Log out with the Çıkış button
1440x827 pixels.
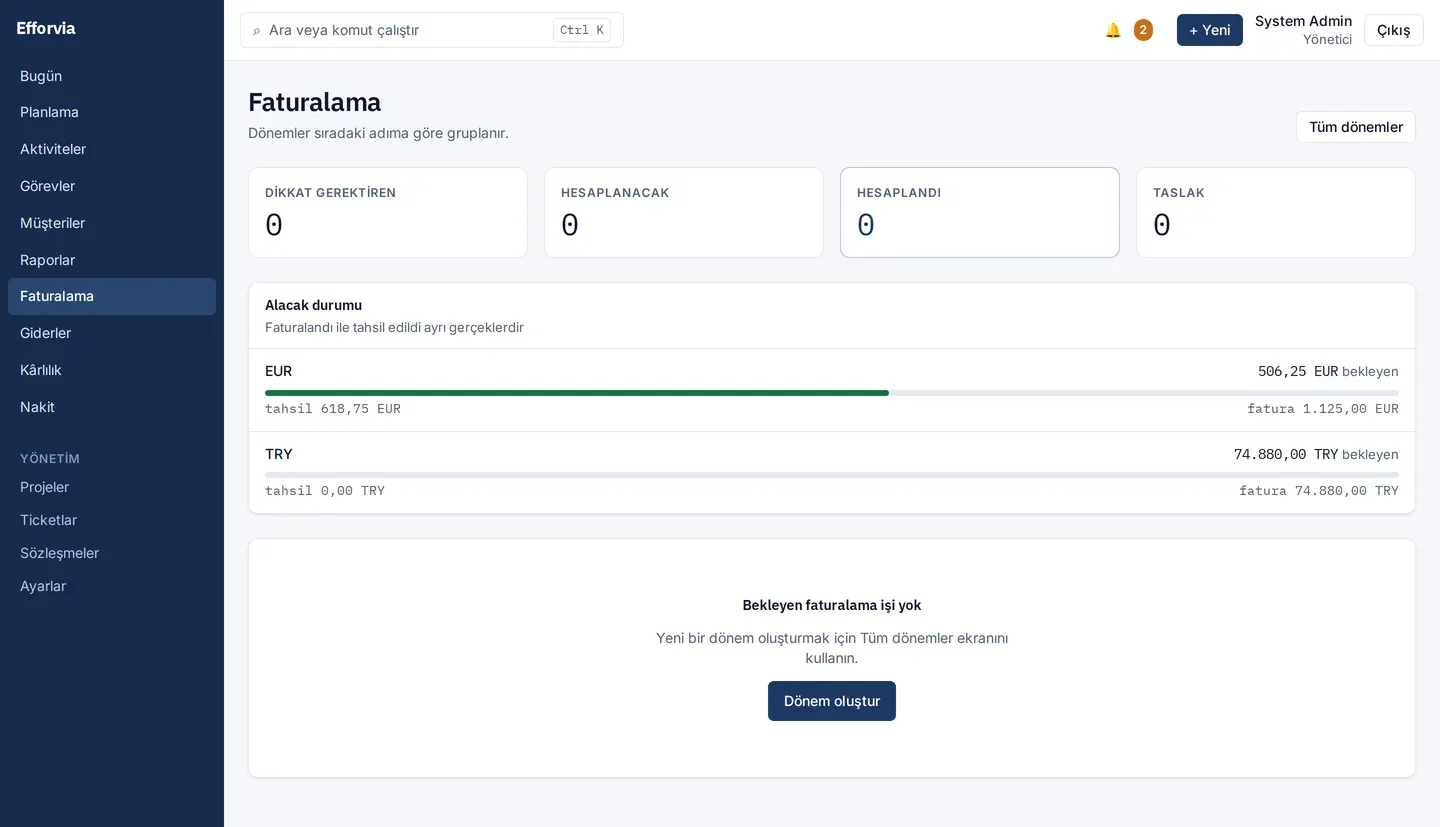(x=1394, y=30)
